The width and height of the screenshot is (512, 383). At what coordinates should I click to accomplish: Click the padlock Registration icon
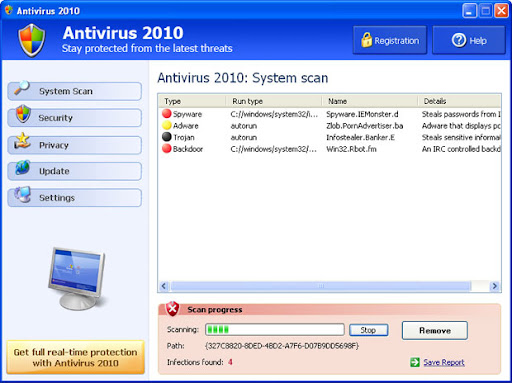366,40
